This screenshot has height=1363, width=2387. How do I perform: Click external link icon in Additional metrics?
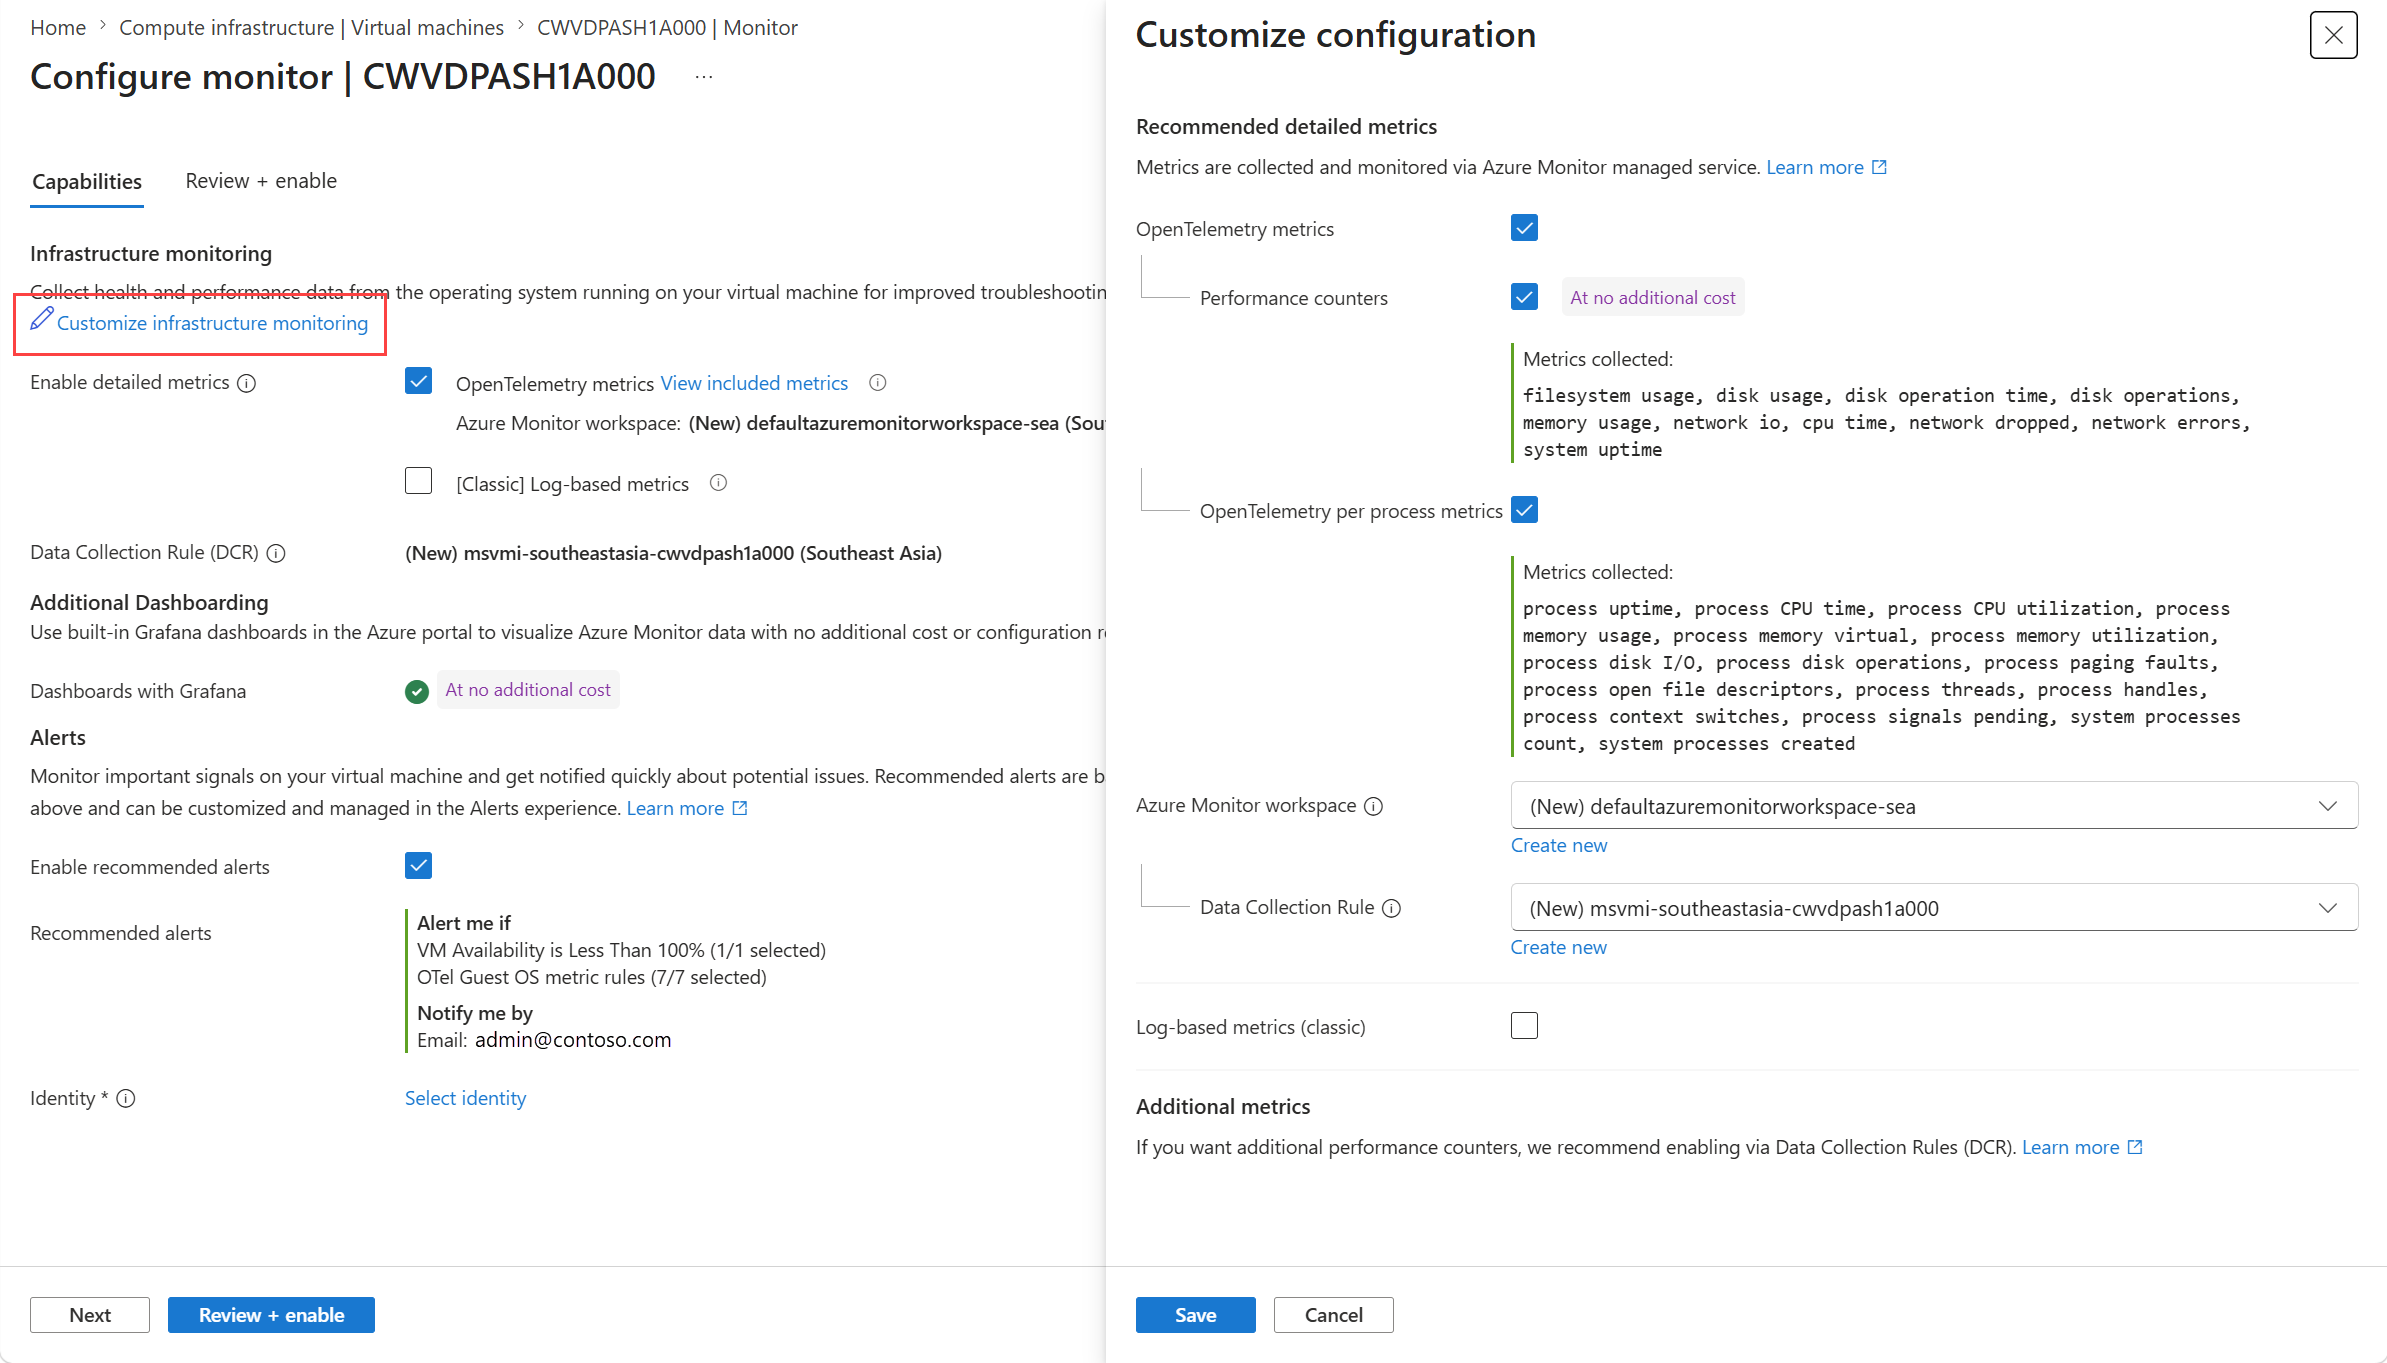coord(2135,1147)
